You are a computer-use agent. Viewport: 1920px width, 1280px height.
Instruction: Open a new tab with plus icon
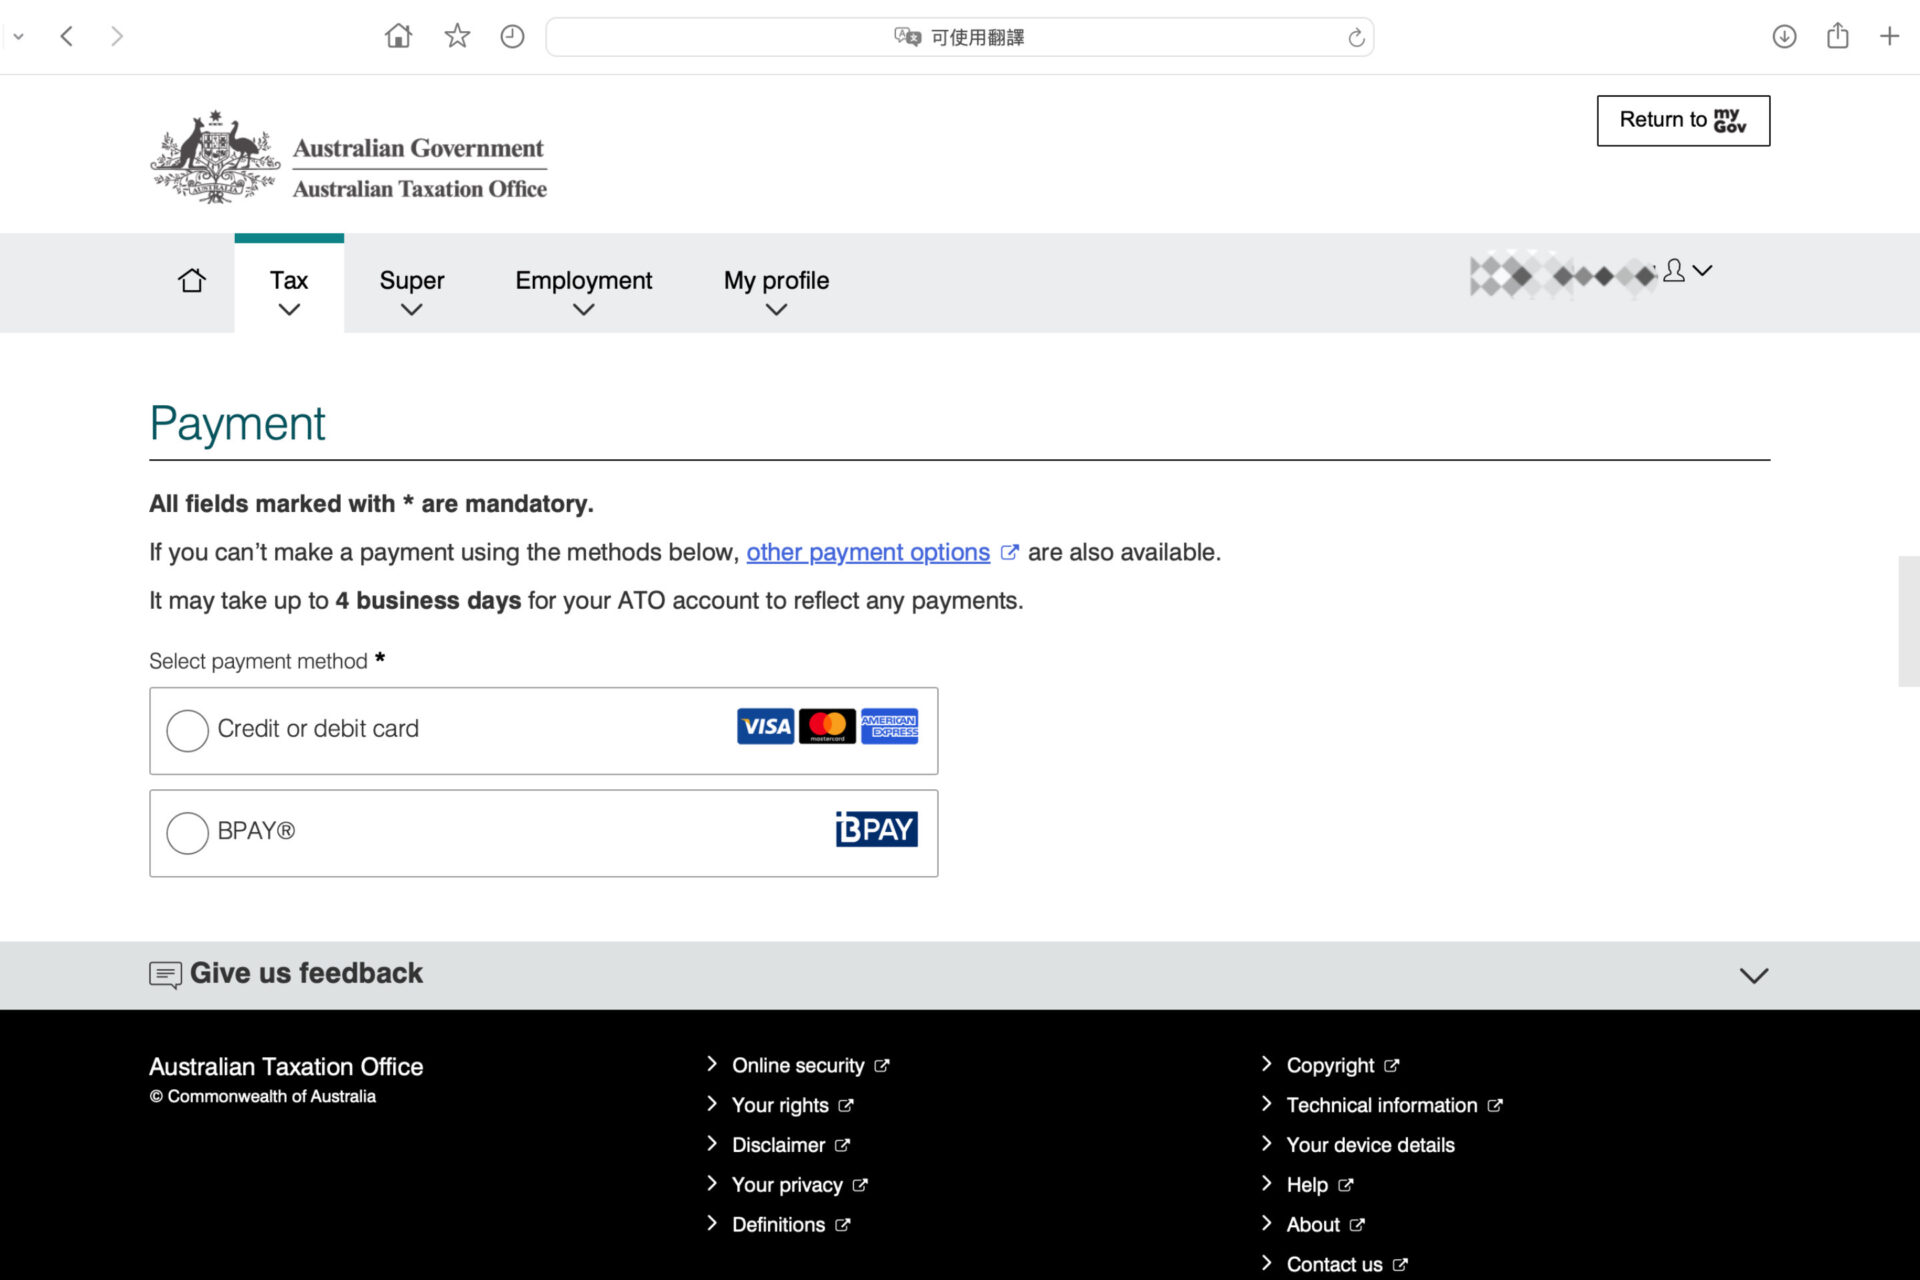(x=1889, y=37)
